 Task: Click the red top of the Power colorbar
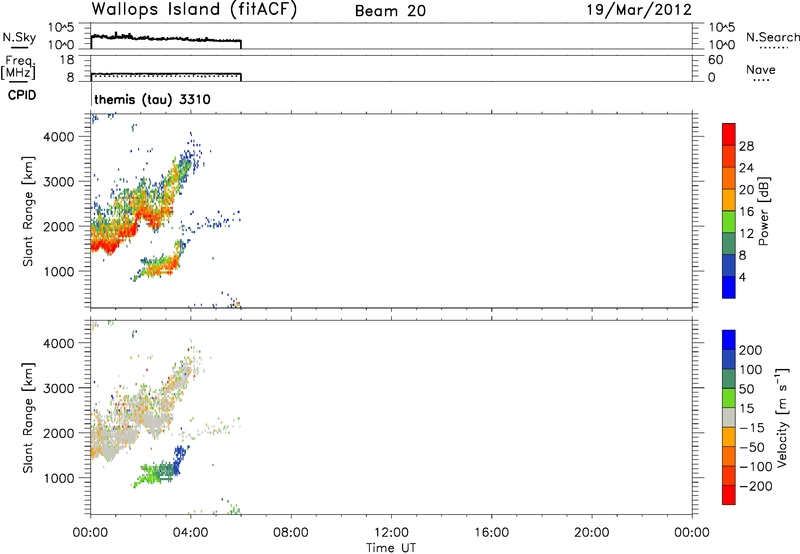(x=729, y=134)
